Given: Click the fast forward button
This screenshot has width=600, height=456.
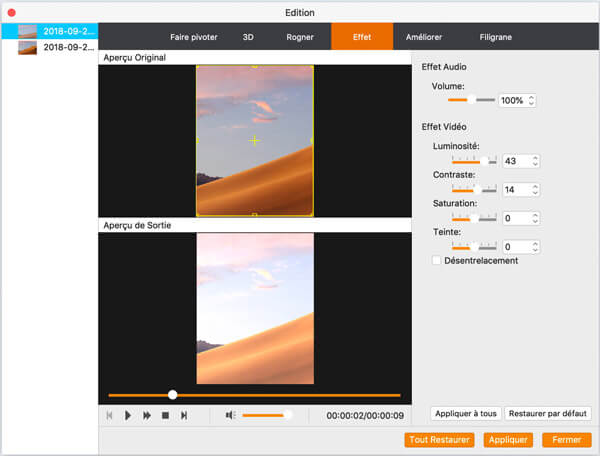Looking at the screenshot, I should [x=147, y=415].
